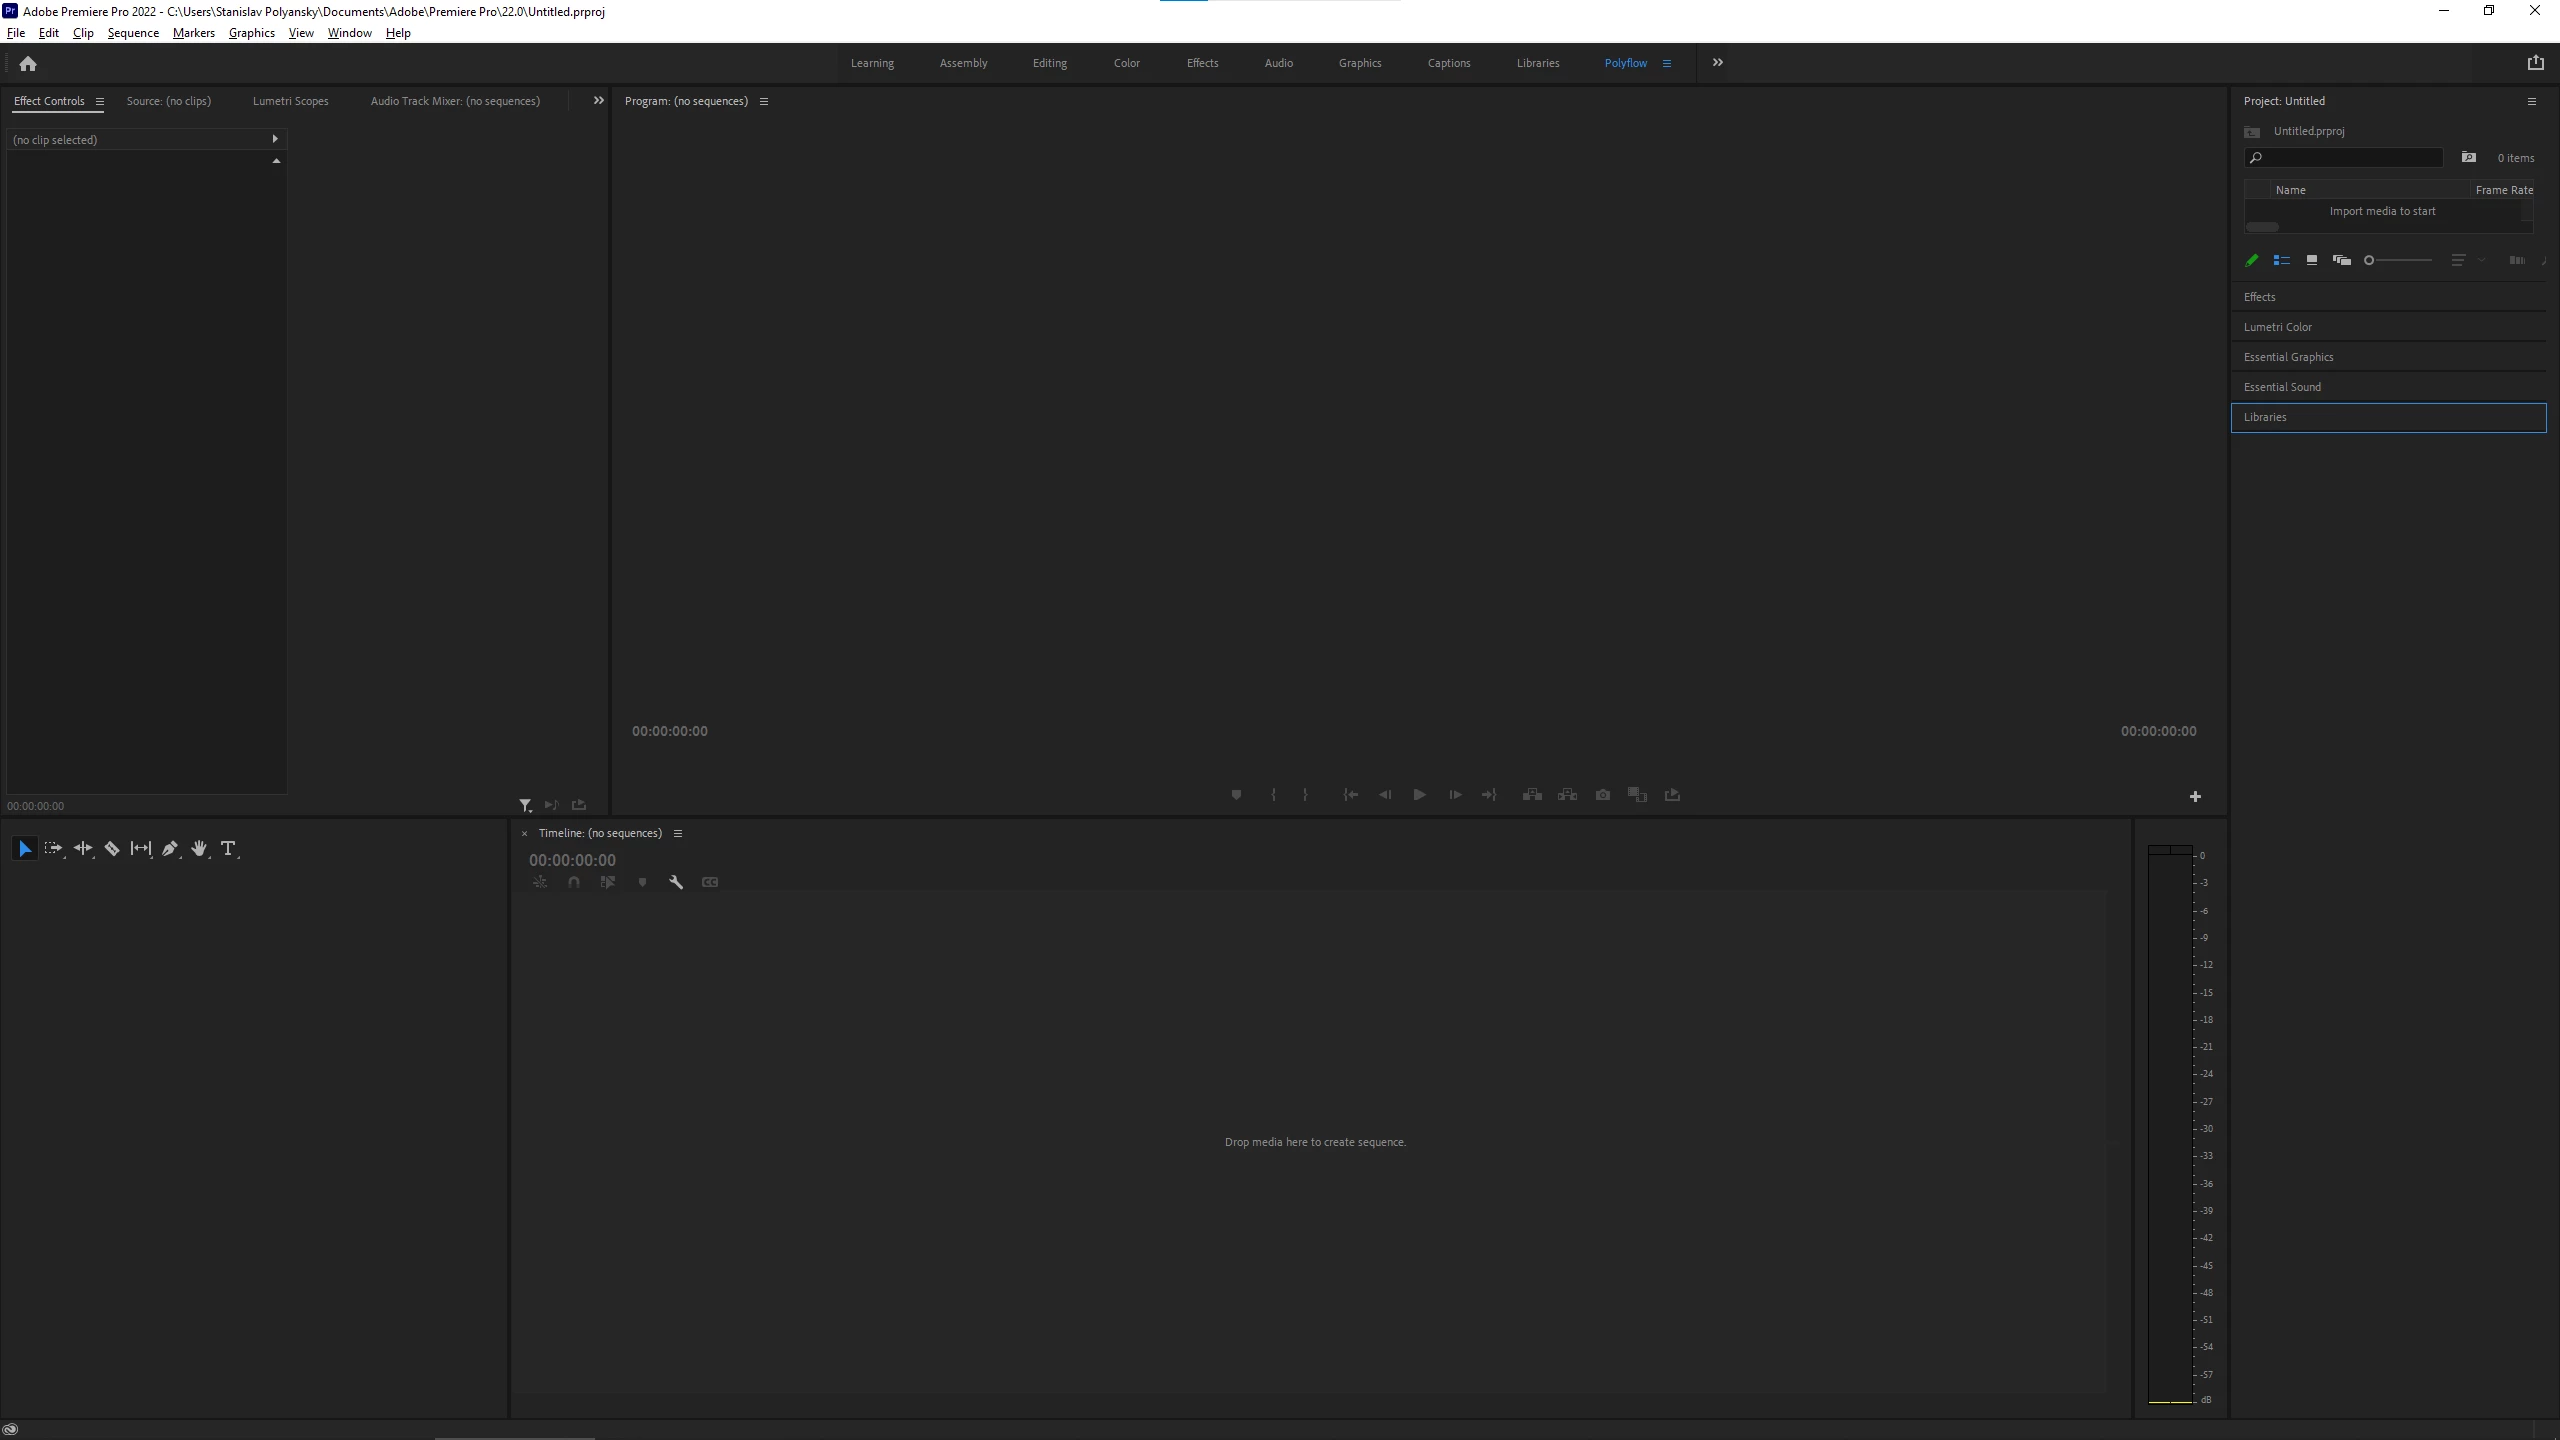Screen dimensions: 2560x1440
Task: Click the Home icon
Action: coord(28,64)
